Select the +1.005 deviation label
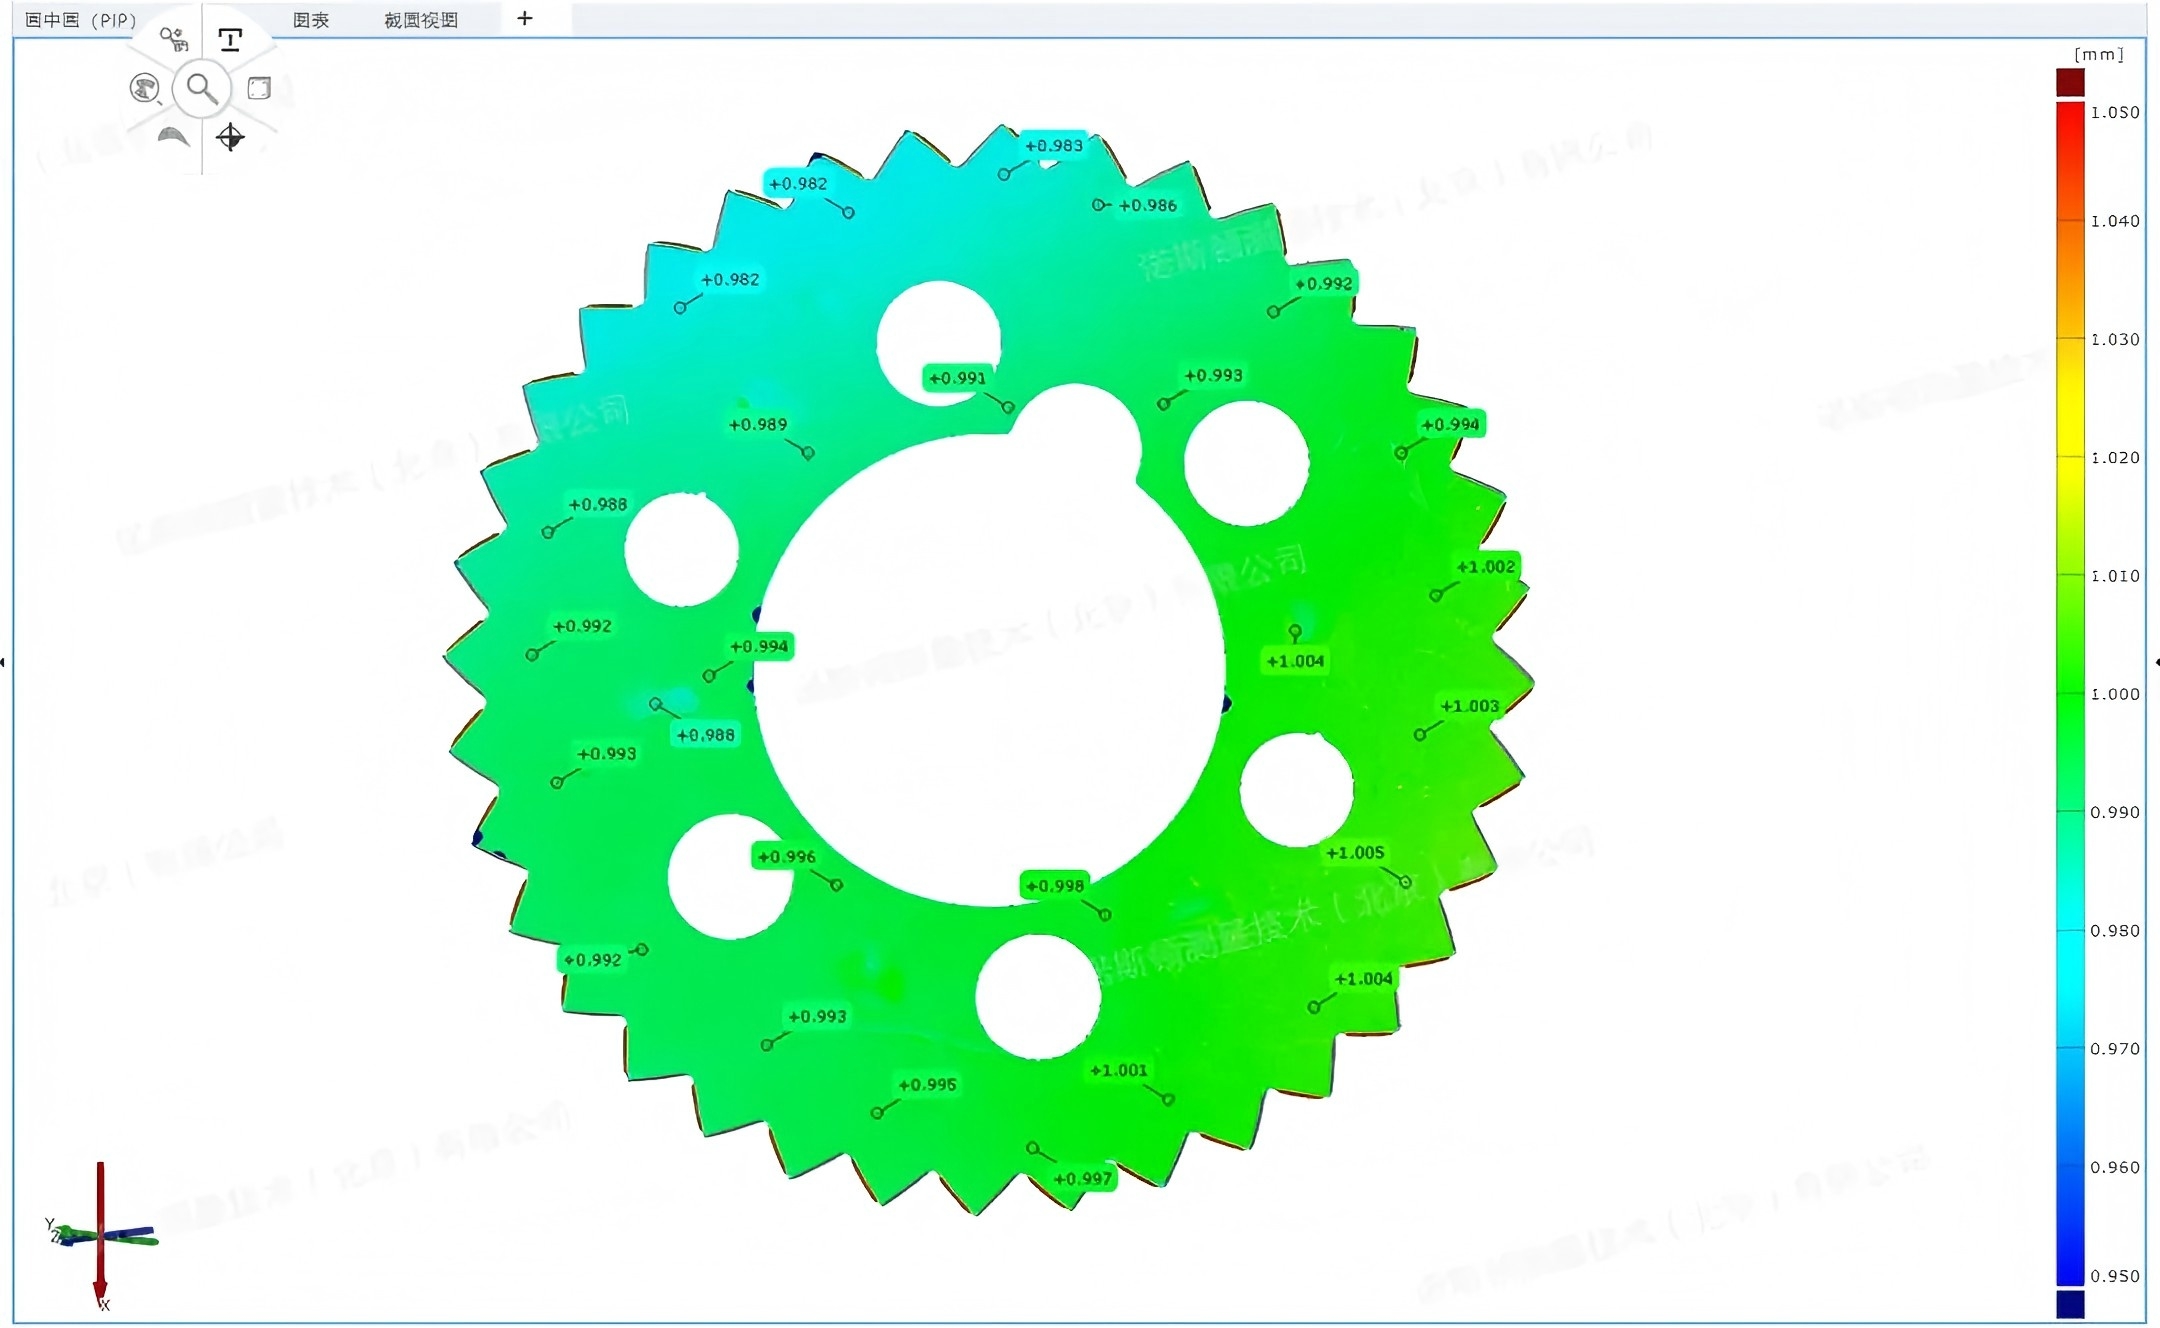Viewport: 2160px width, 1328px height. 1355,853
